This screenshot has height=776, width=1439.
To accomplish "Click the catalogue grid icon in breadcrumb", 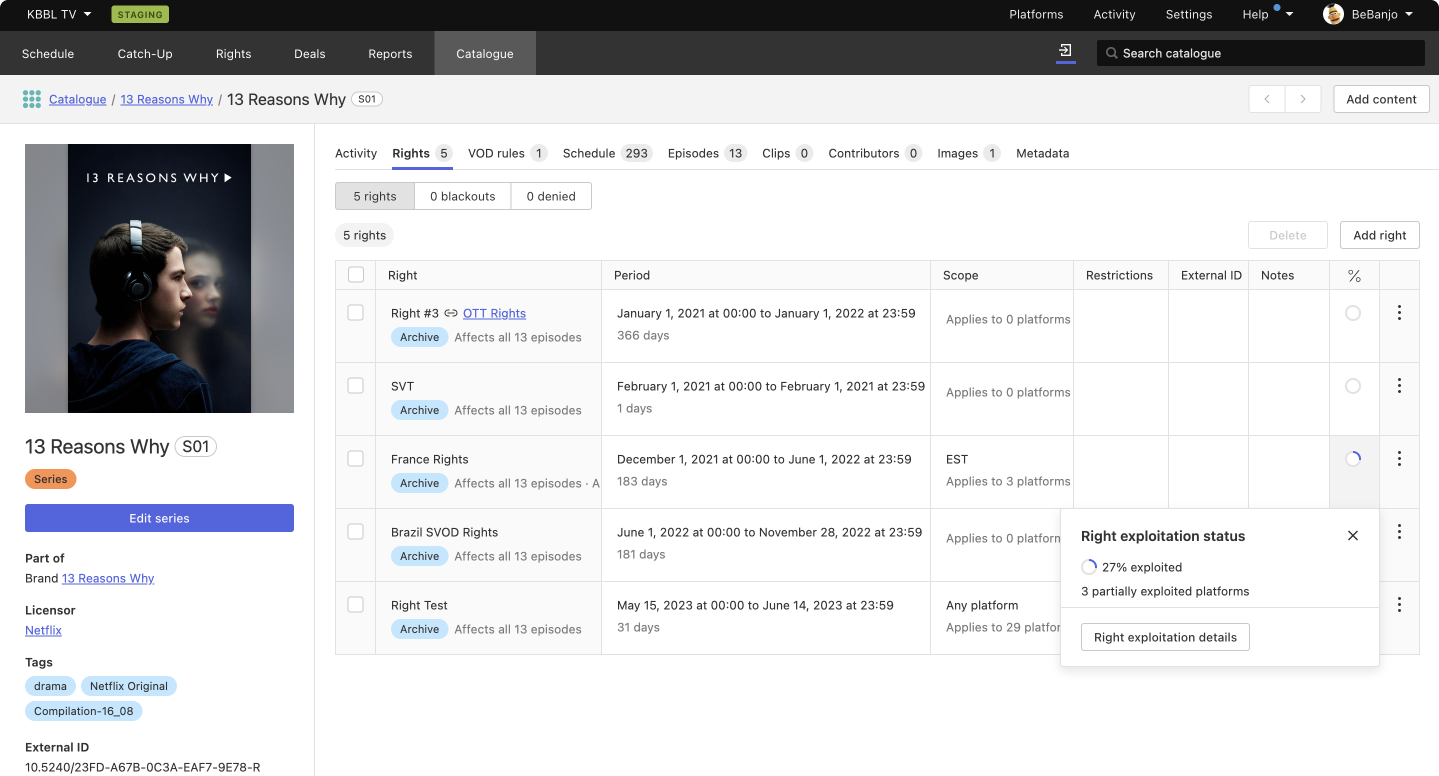I will pyautogui.click(x=32, y=99).
